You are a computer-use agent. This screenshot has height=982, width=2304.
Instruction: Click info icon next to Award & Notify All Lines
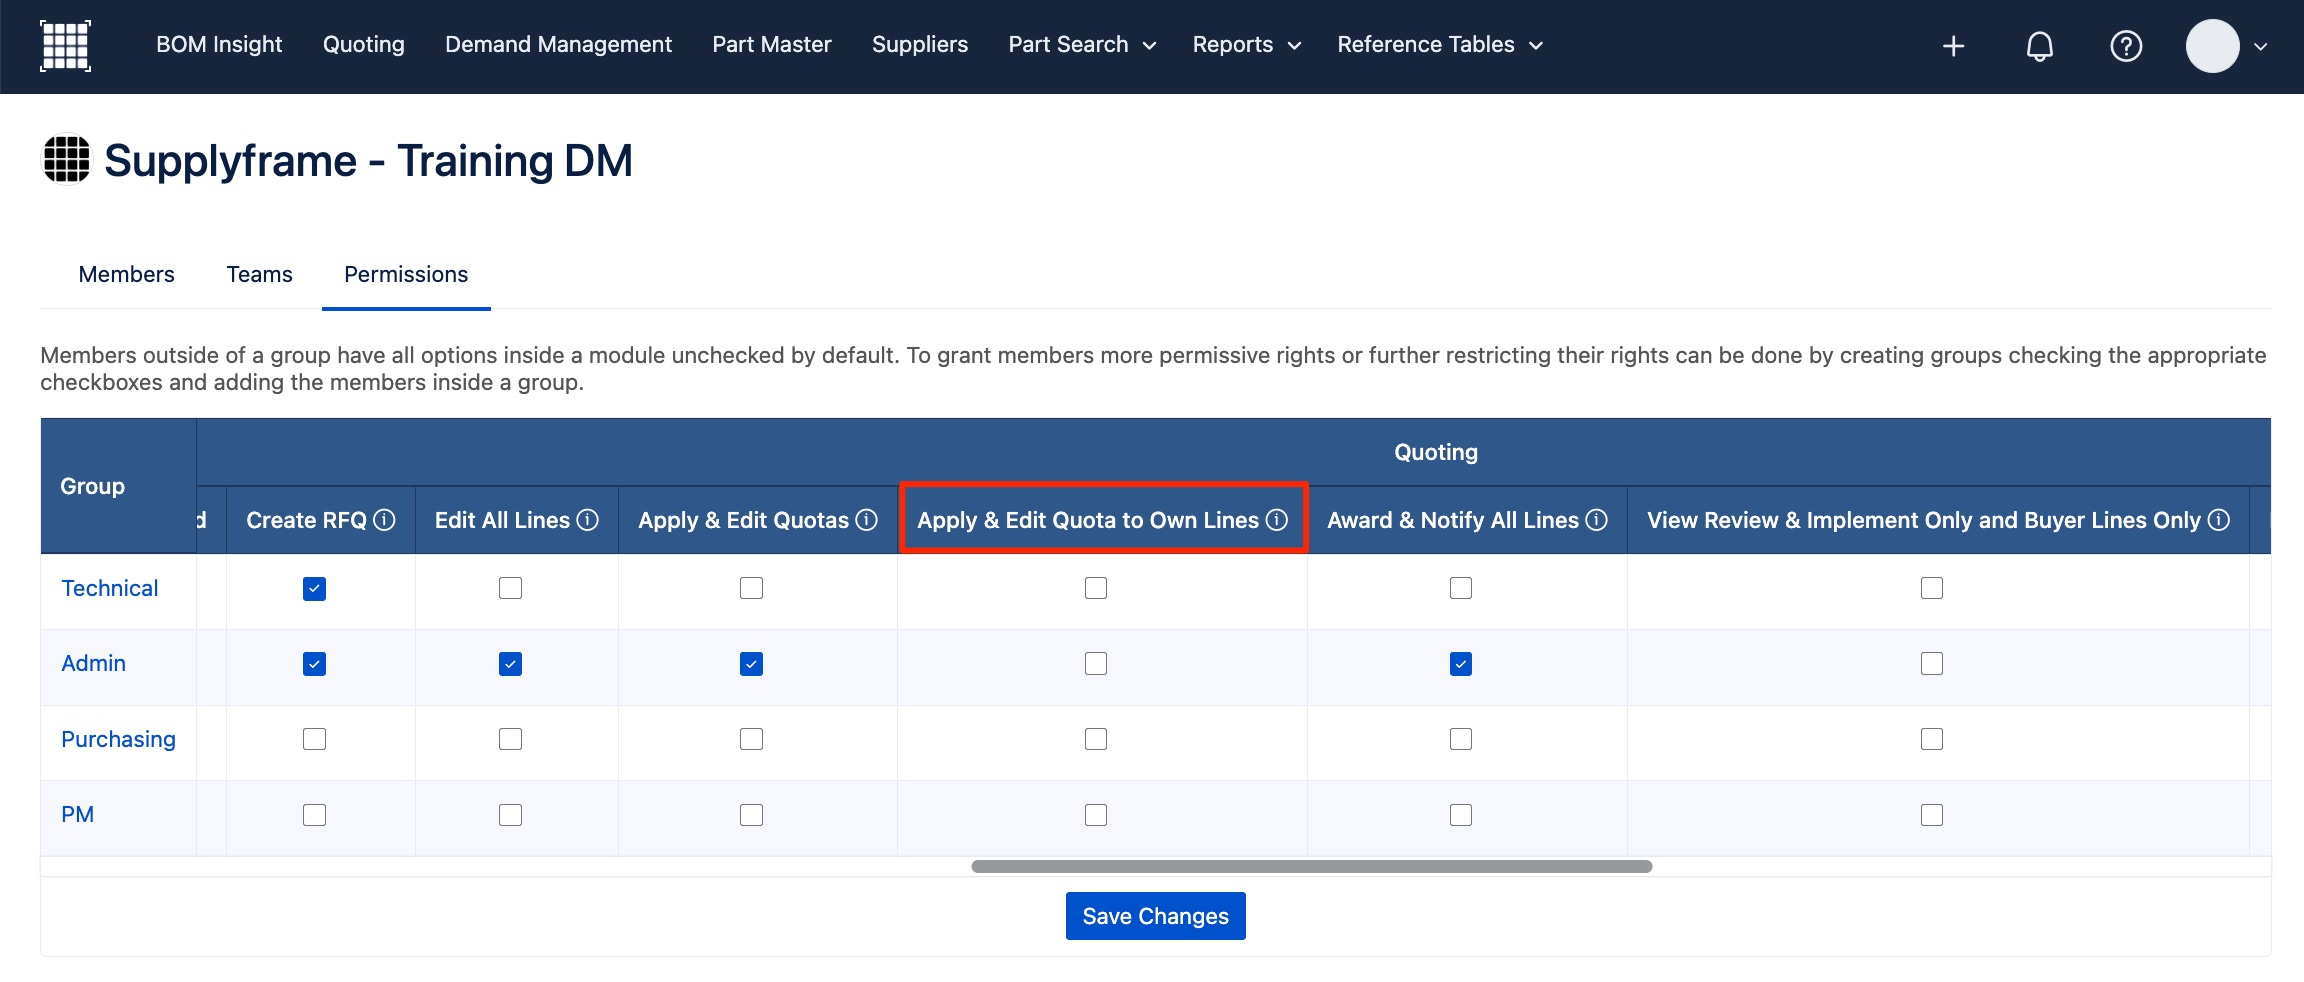pyautogui.click(x=1597, y=520)
